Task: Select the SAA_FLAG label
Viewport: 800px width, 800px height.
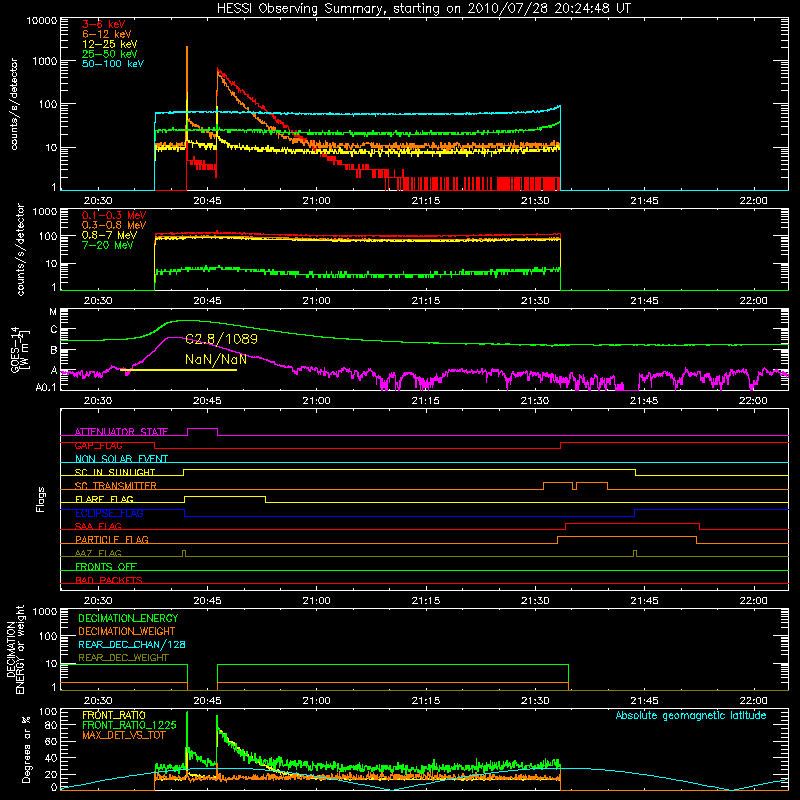Action: click(x=98, y=526)
